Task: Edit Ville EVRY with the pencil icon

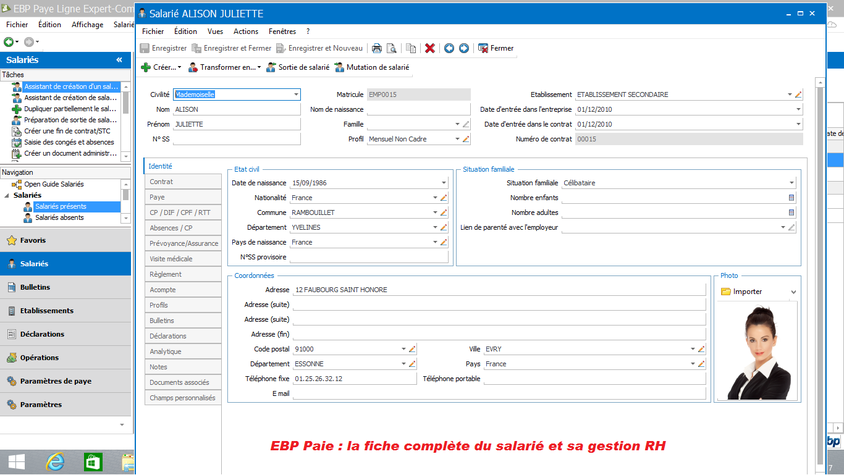Action: pos(701,349)
